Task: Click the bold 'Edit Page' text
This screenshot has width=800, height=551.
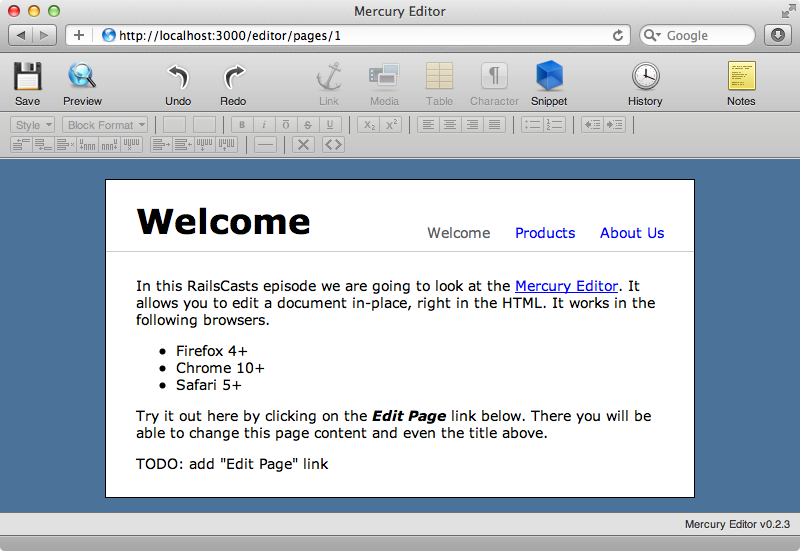Action: tap(409, 416)
